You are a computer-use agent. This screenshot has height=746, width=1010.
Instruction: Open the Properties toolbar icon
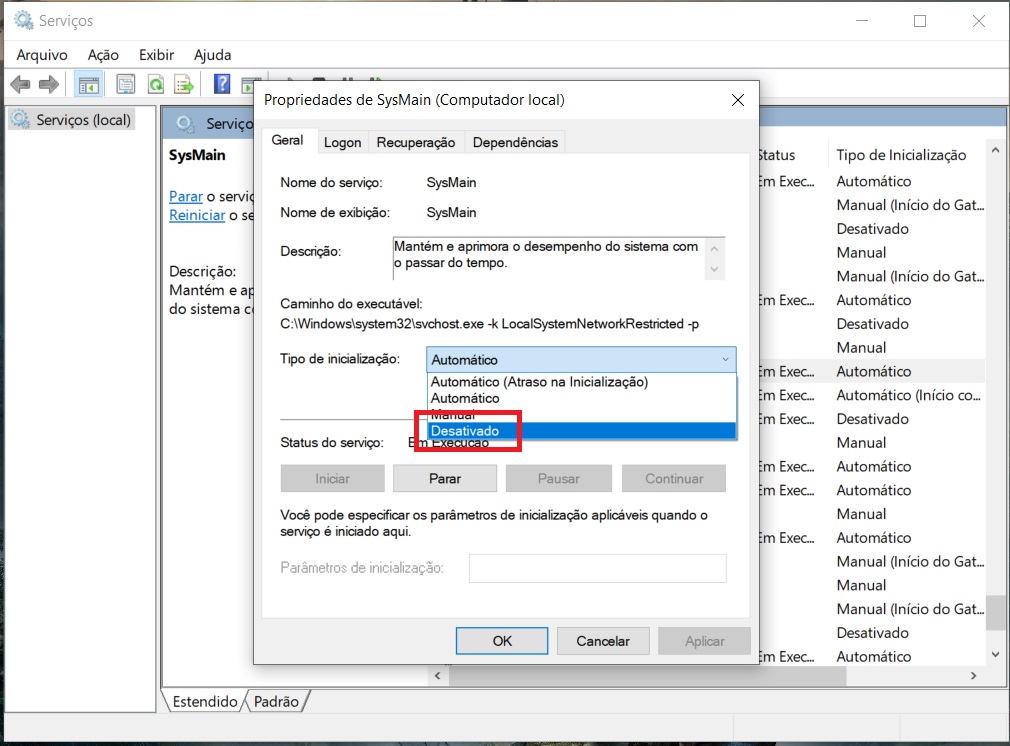(126, 84)
